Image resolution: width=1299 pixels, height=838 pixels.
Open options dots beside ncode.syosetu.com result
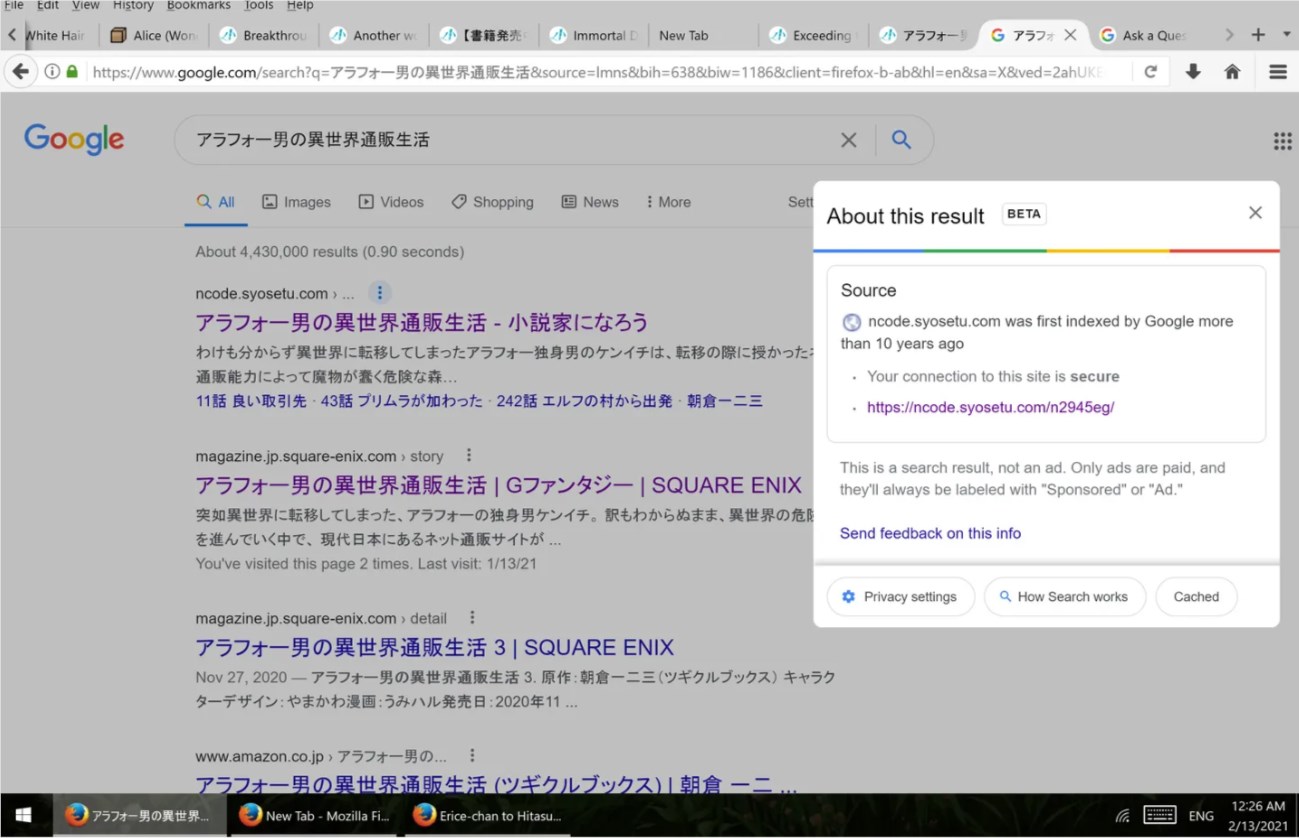tap(379, 293)
